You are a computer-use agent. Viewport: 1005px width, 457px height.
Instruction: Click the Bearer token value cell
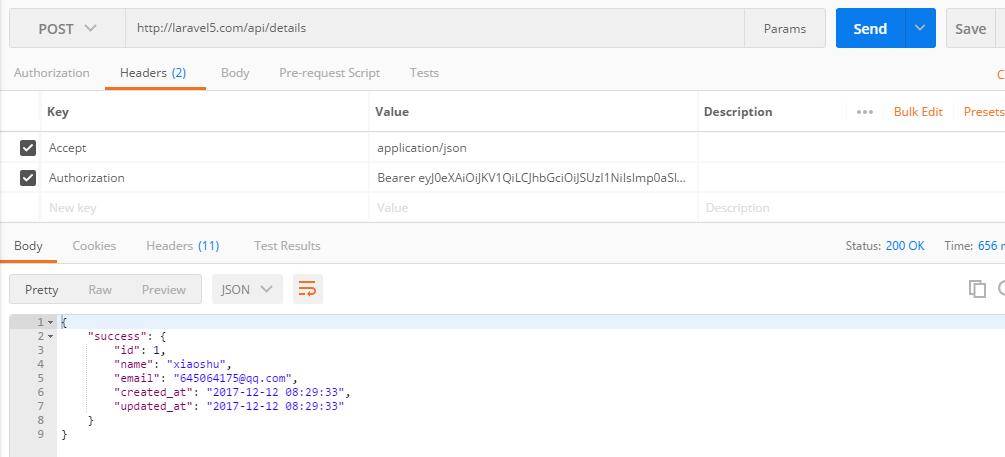pyautogui.click(x=533, y=178)
